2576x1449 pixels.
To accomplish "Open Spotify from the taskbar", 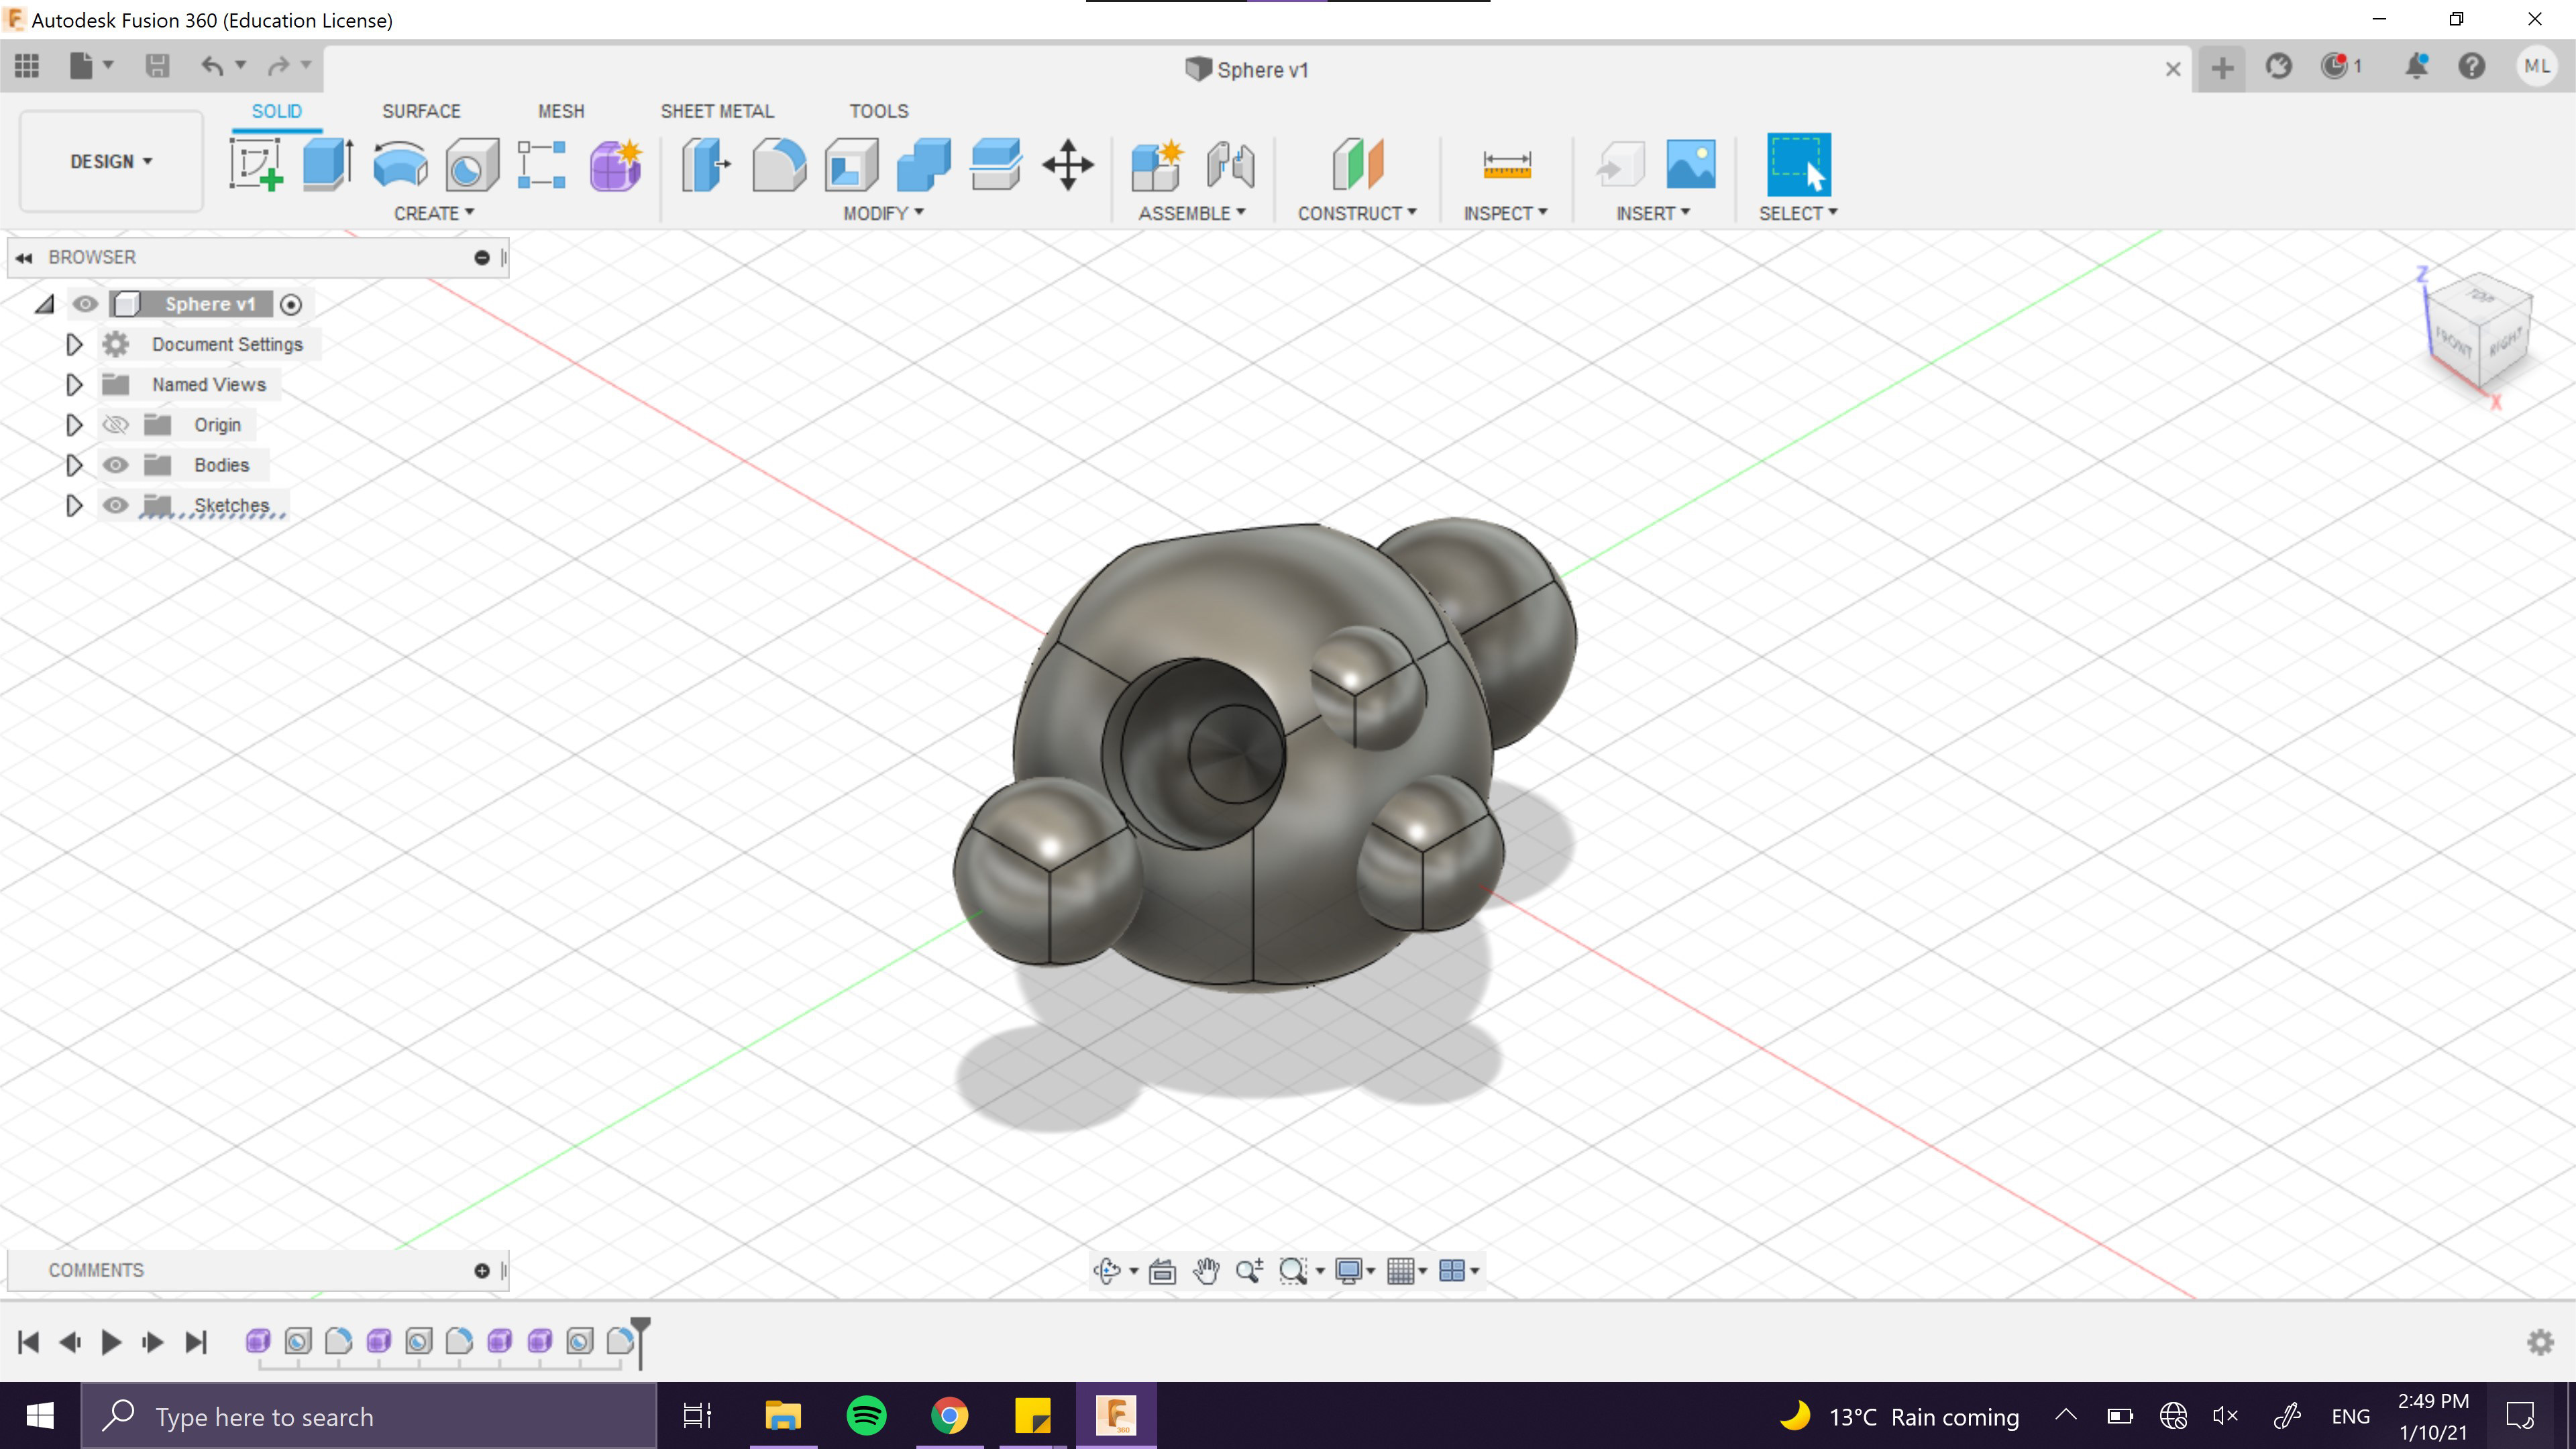I will (x=866, y=1416).
